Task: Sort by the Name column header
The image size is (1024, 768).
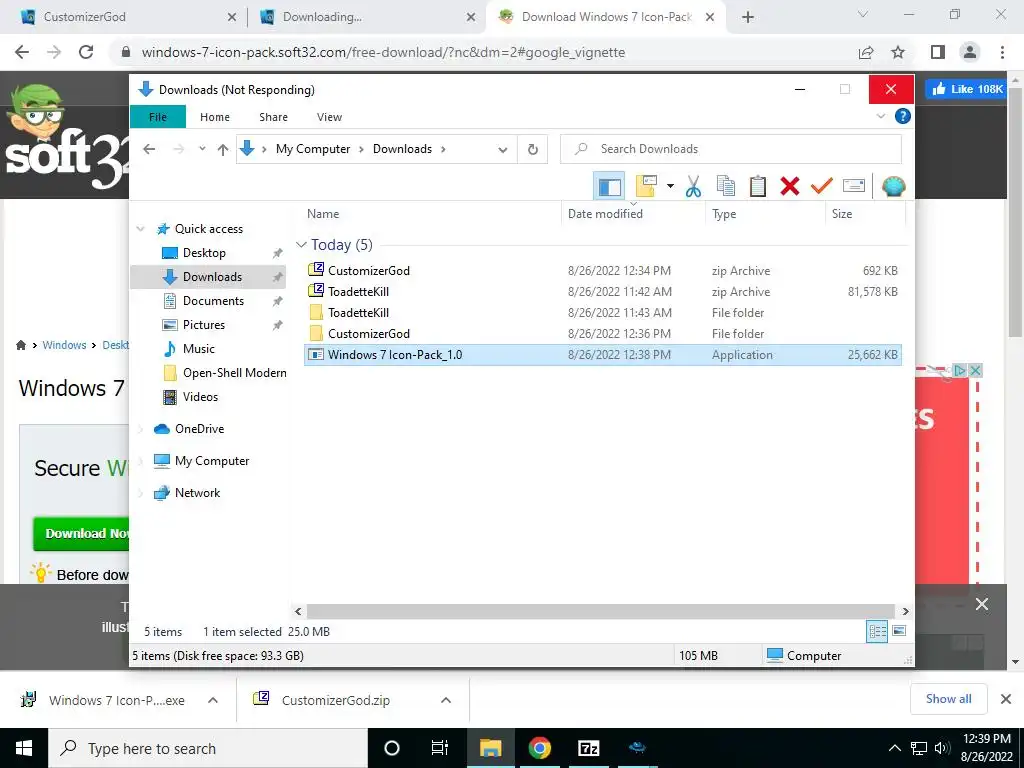Action: 431,214
